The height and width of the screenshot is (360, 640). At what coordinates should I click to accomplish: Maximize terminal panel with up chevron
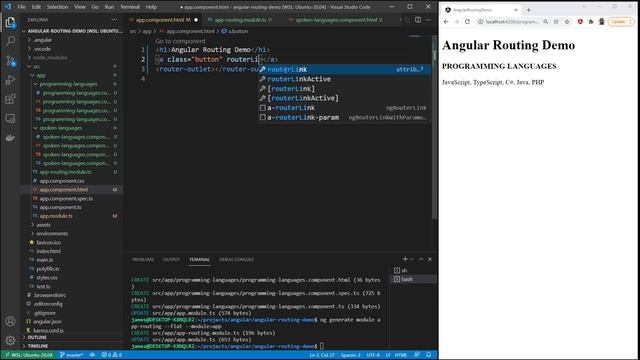(421, 259)
